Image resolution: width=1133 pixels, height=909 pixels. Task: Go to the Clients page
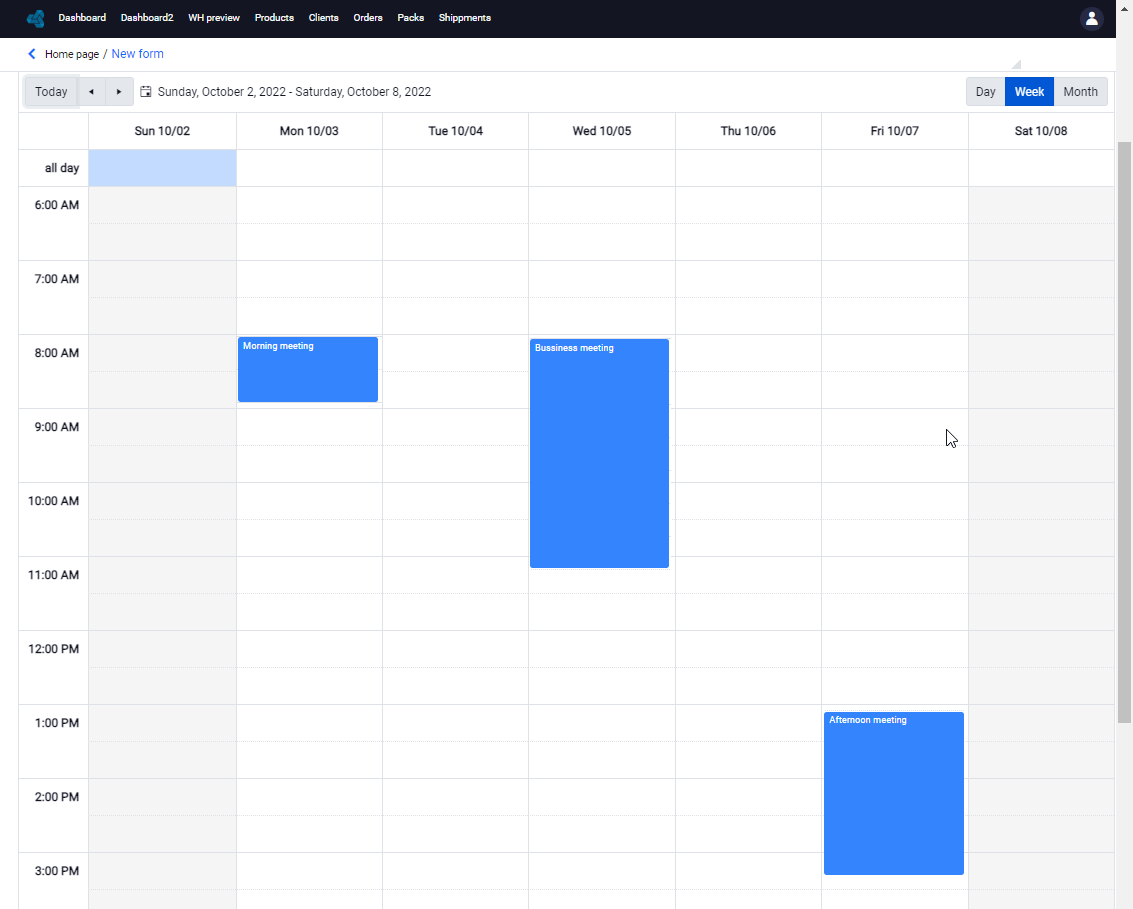coord(324,18)
